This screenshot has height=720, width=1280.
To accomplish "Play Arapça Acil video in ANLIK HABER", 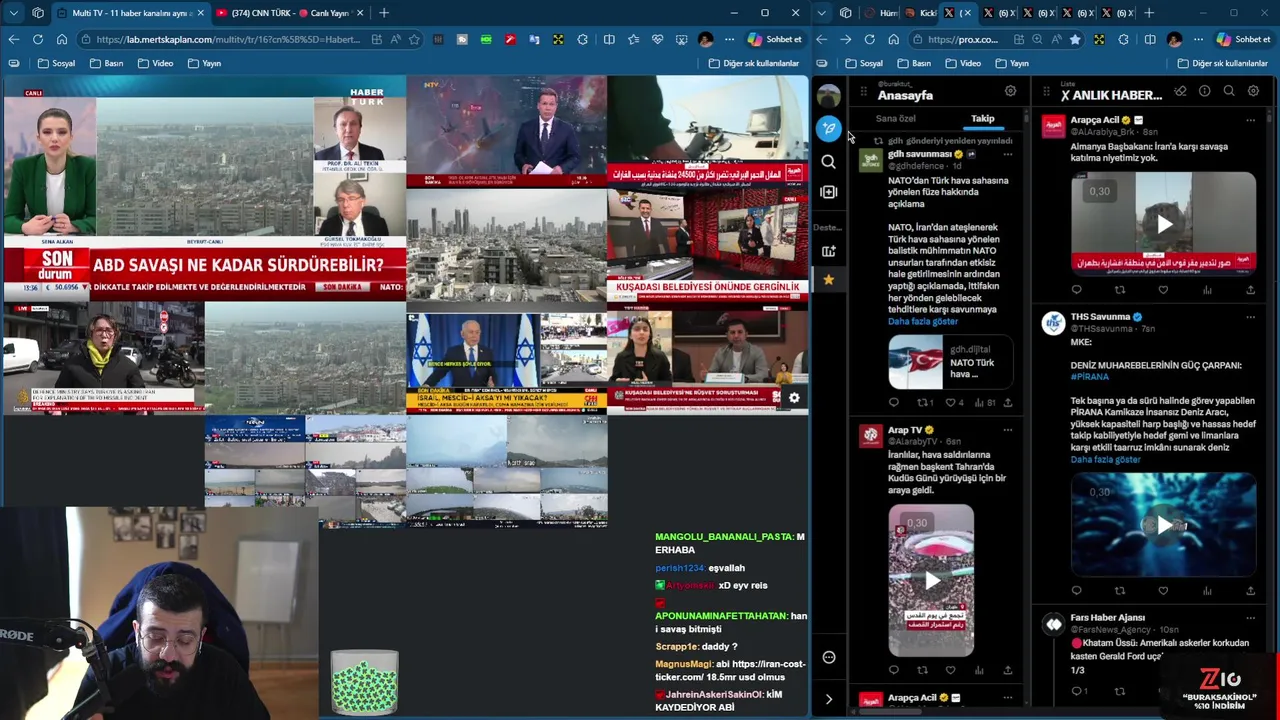I will click(1164, 224).
